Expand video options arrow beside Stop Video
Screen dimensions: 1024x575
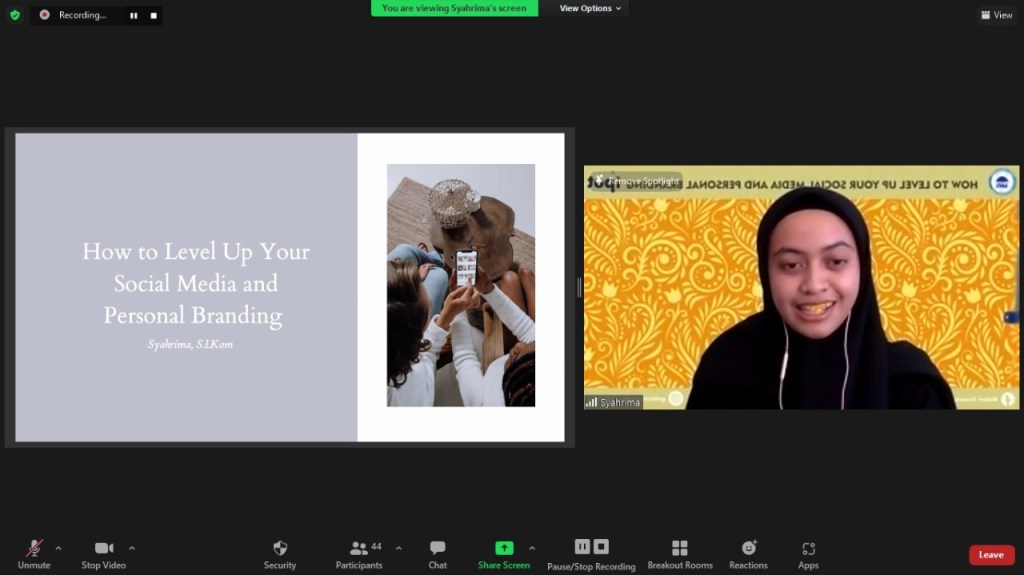click(x=132, y=548)
